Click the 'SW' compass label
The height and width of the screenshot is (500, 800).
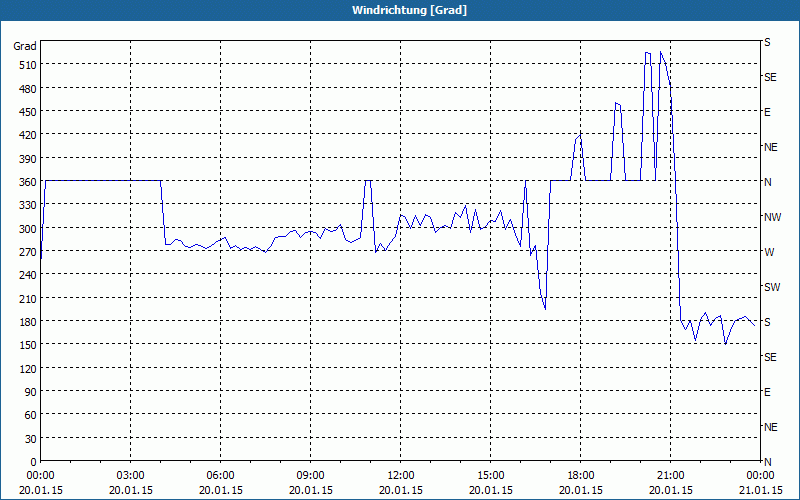point(772,287)
